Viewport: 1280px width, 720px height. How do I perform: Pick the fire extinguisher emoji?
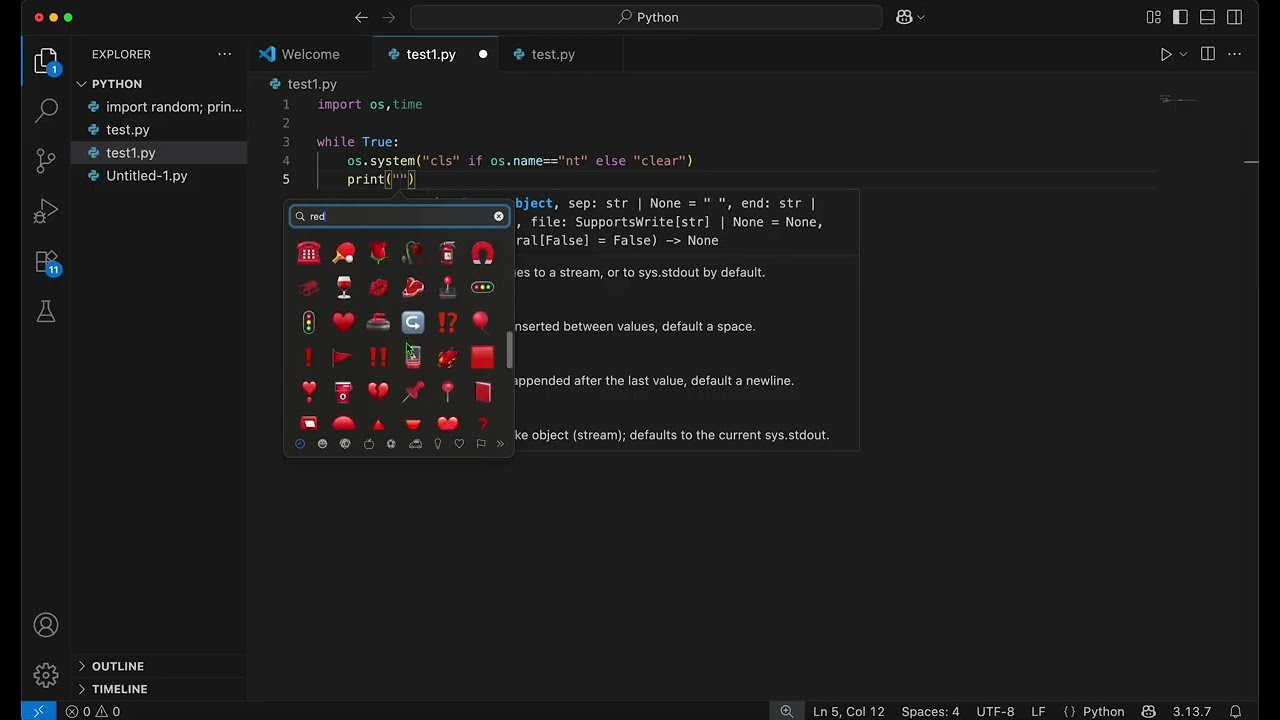coord(448,253)
